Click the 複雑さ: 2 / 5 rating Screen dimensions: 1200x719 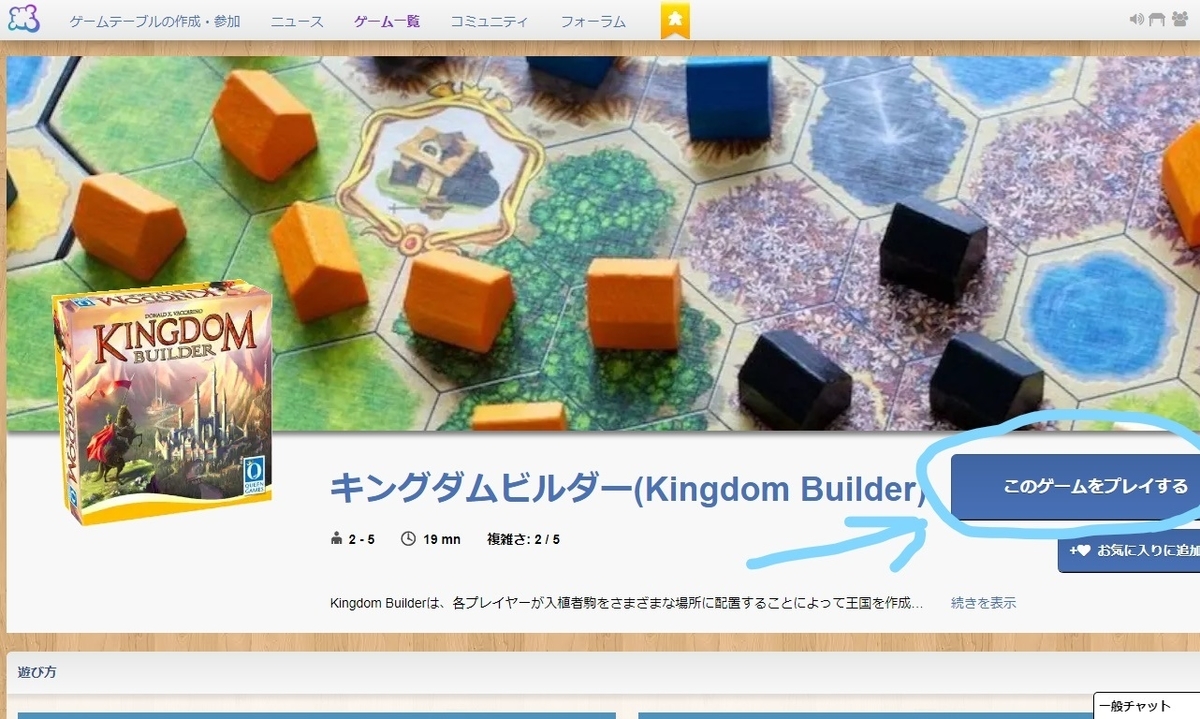pyautogui.click(x=523, y=540)
